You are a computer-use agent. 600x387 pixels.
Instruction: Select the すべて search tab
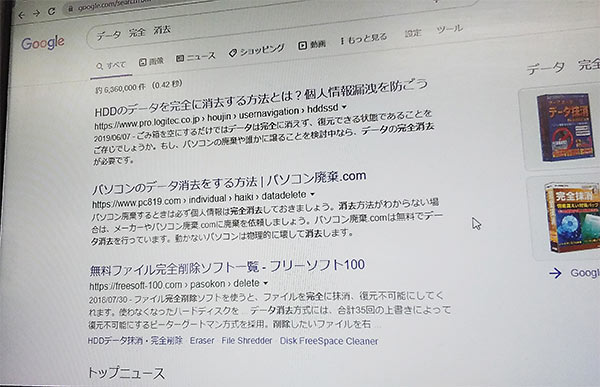tap(111, 65)
